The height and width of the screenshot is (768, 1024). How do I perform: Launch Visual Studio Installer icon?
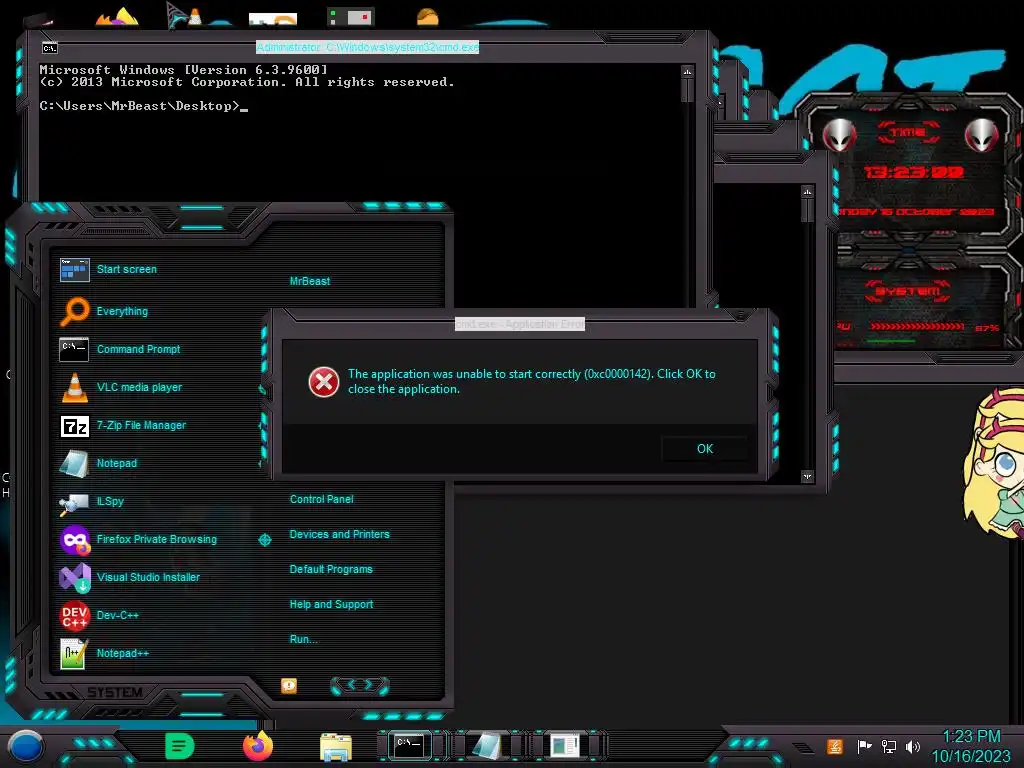click(74, 577)
